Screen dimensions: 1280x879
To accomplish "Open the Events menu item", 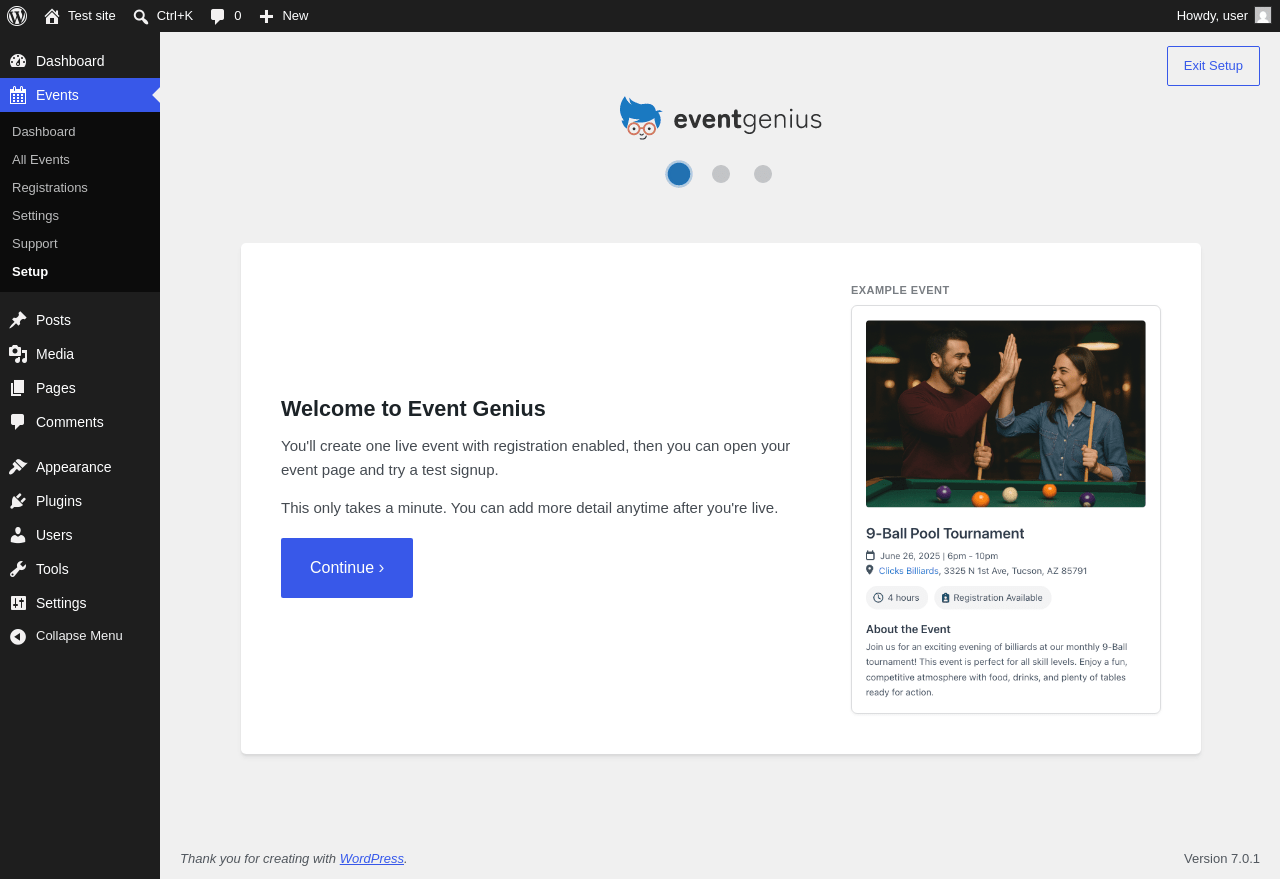I will point(80,95).
